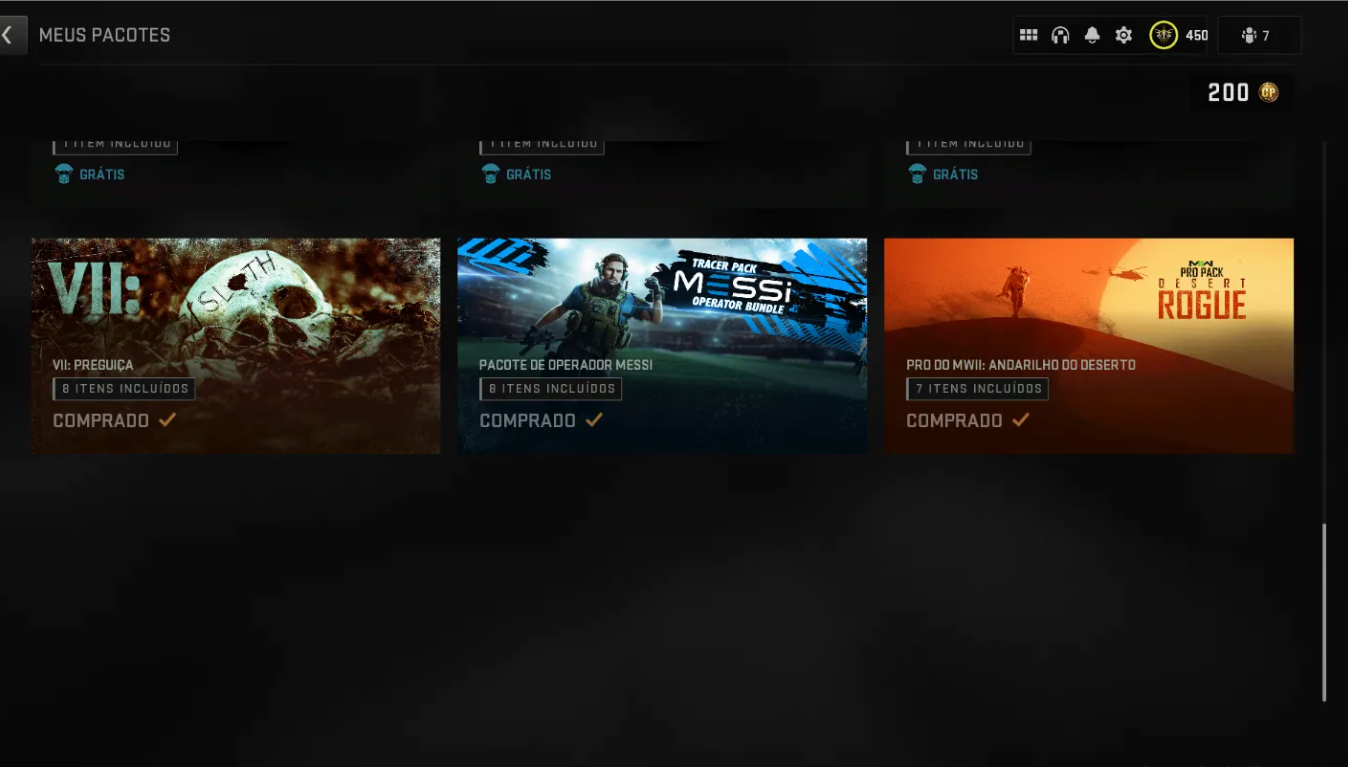Image resolution: width=1348 pixels, height=767 pixels.
Task: Open the Messi Tracer Pack bundle artwork
Action: pos(662,345)
